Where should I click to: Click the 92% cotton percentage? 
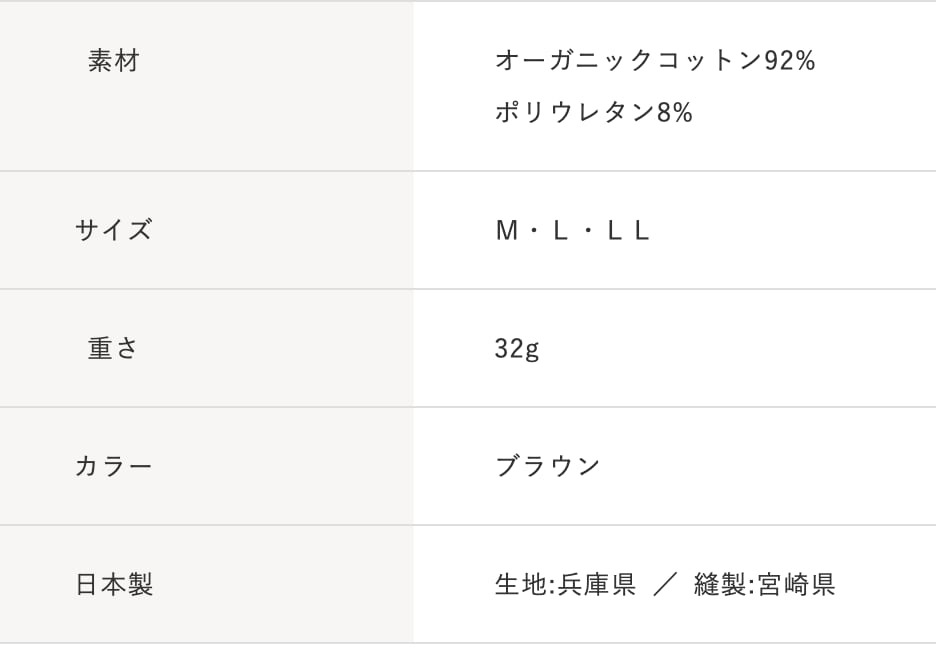tap(790, 61)
